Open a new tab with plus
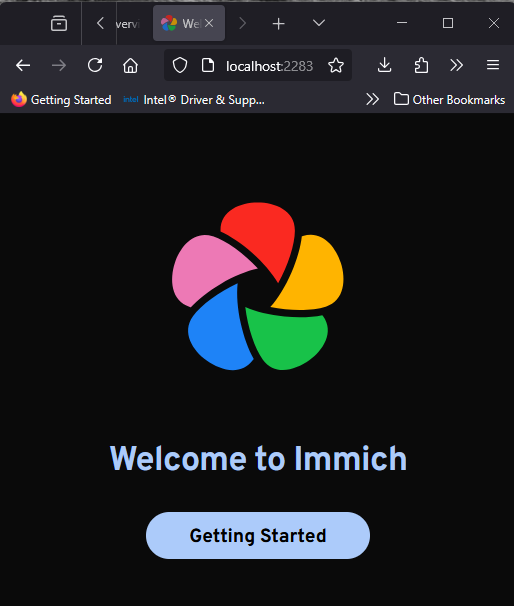Viewport: 514px width, 606px height. [279, 24]
